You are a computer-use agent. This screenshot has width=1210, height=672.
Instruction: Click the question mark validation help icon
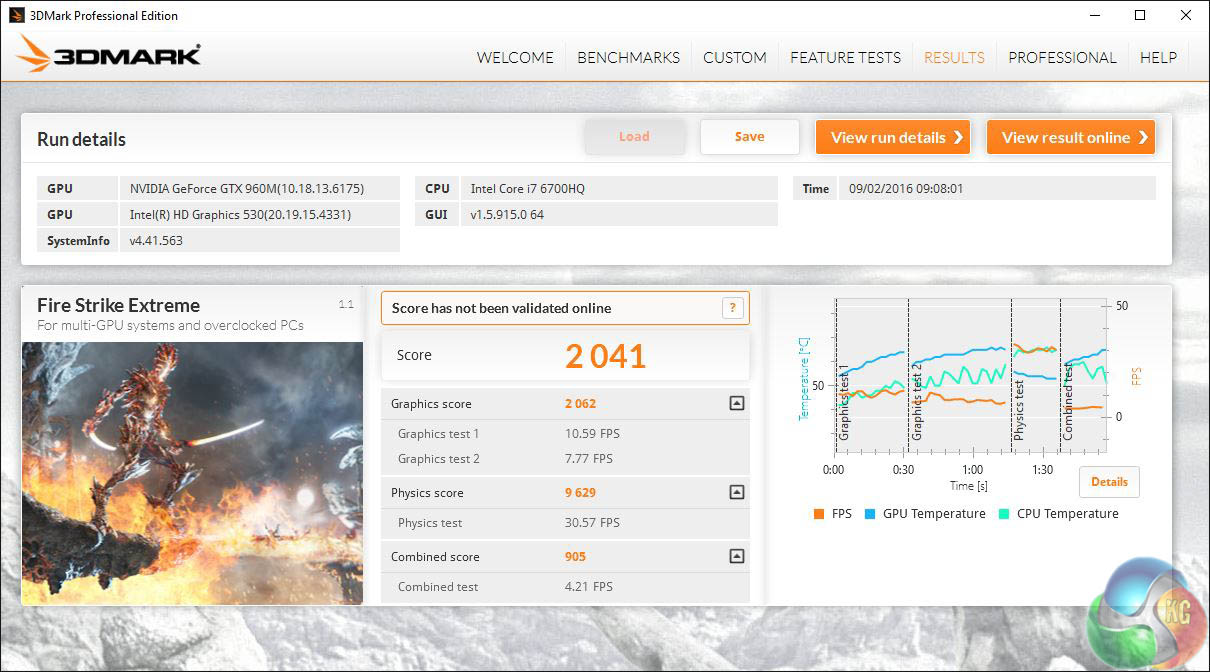(x=732, y=308)
